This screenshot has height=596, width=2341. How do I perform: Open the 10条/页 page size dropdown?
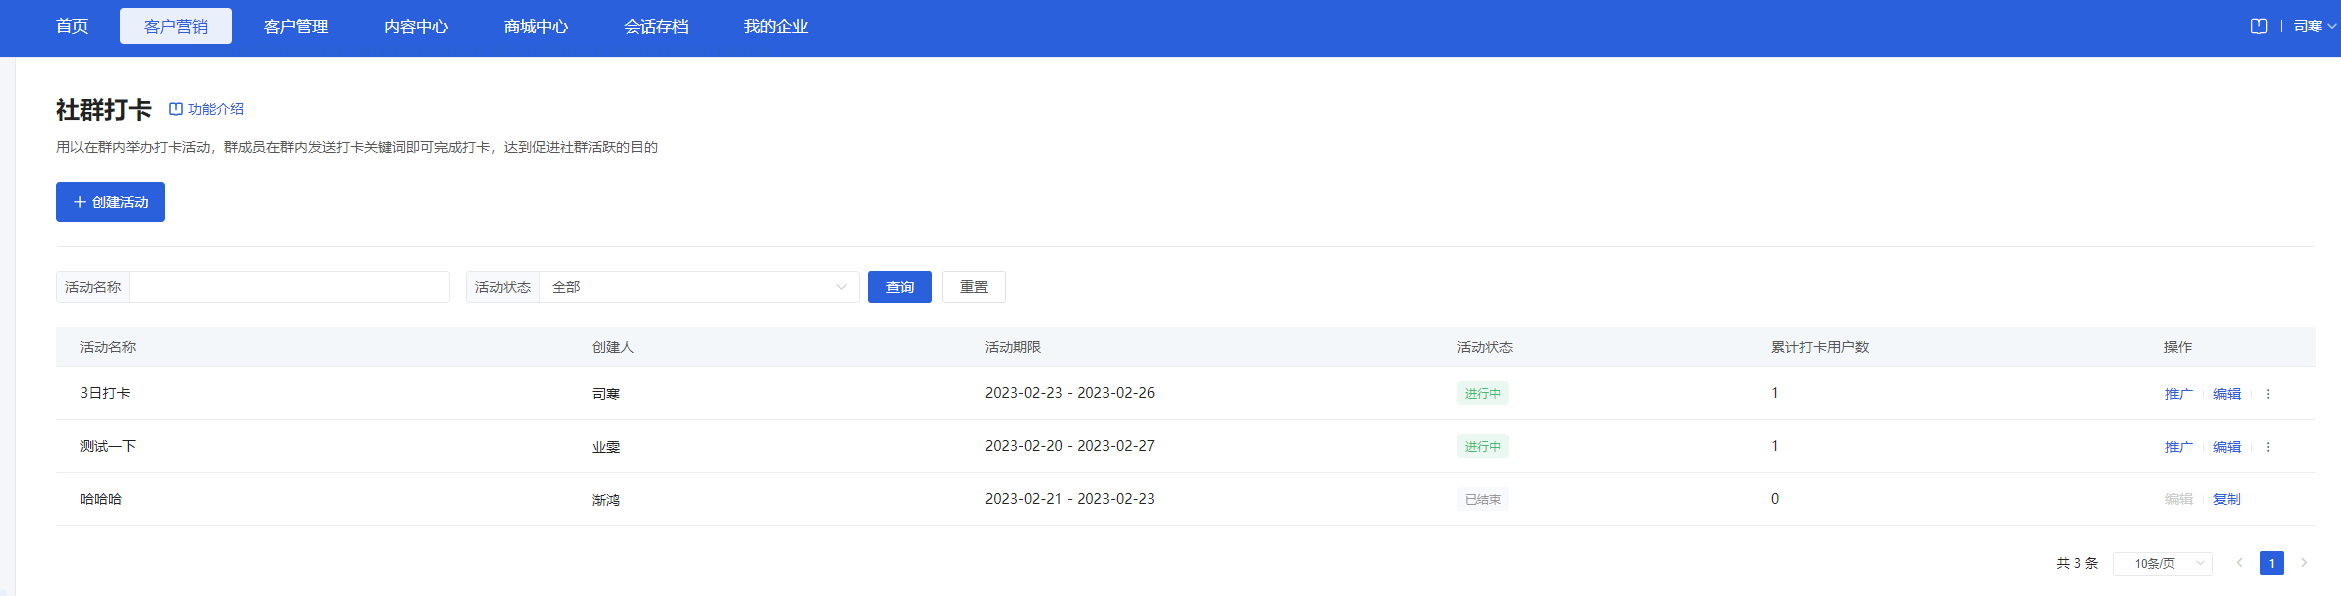pos(2162,564)
